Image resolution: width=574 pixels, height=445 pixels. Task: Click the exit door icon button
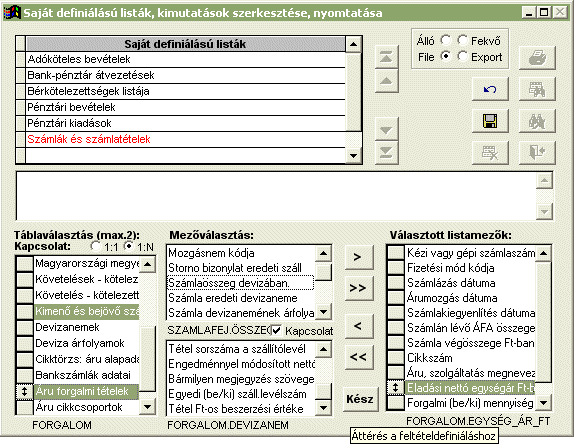pos(537,152)
